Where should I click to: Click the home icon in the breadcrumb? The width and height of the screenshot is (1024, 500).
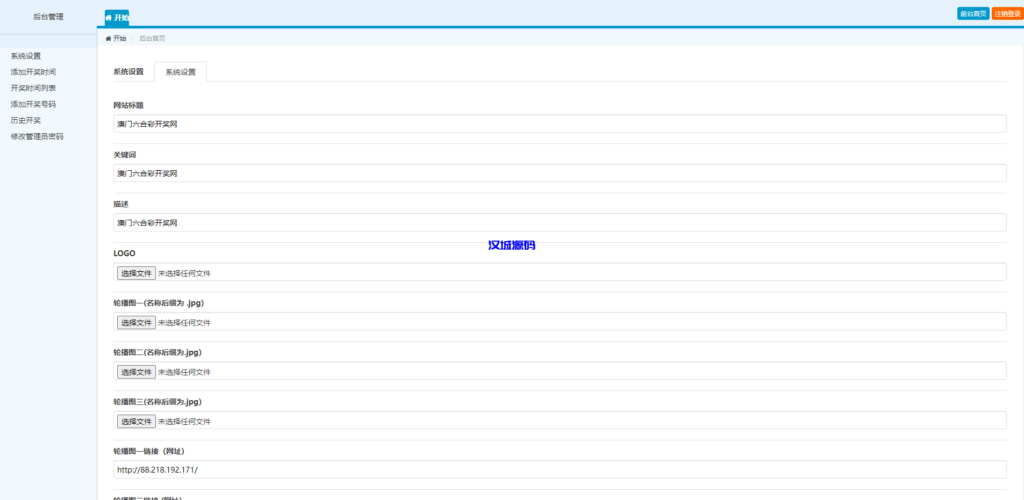point(108,38)
